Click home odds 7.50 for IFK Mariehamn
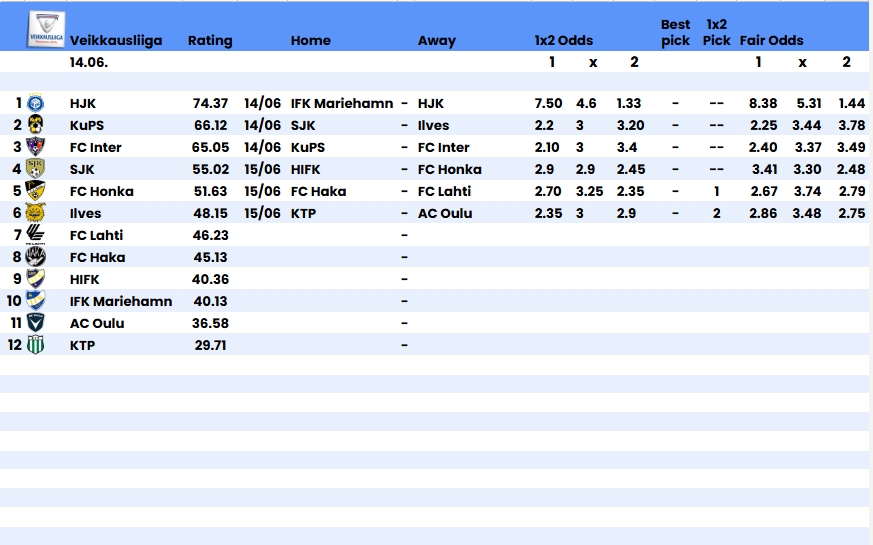Screen dimensions: 873x545 coord(548,104)
